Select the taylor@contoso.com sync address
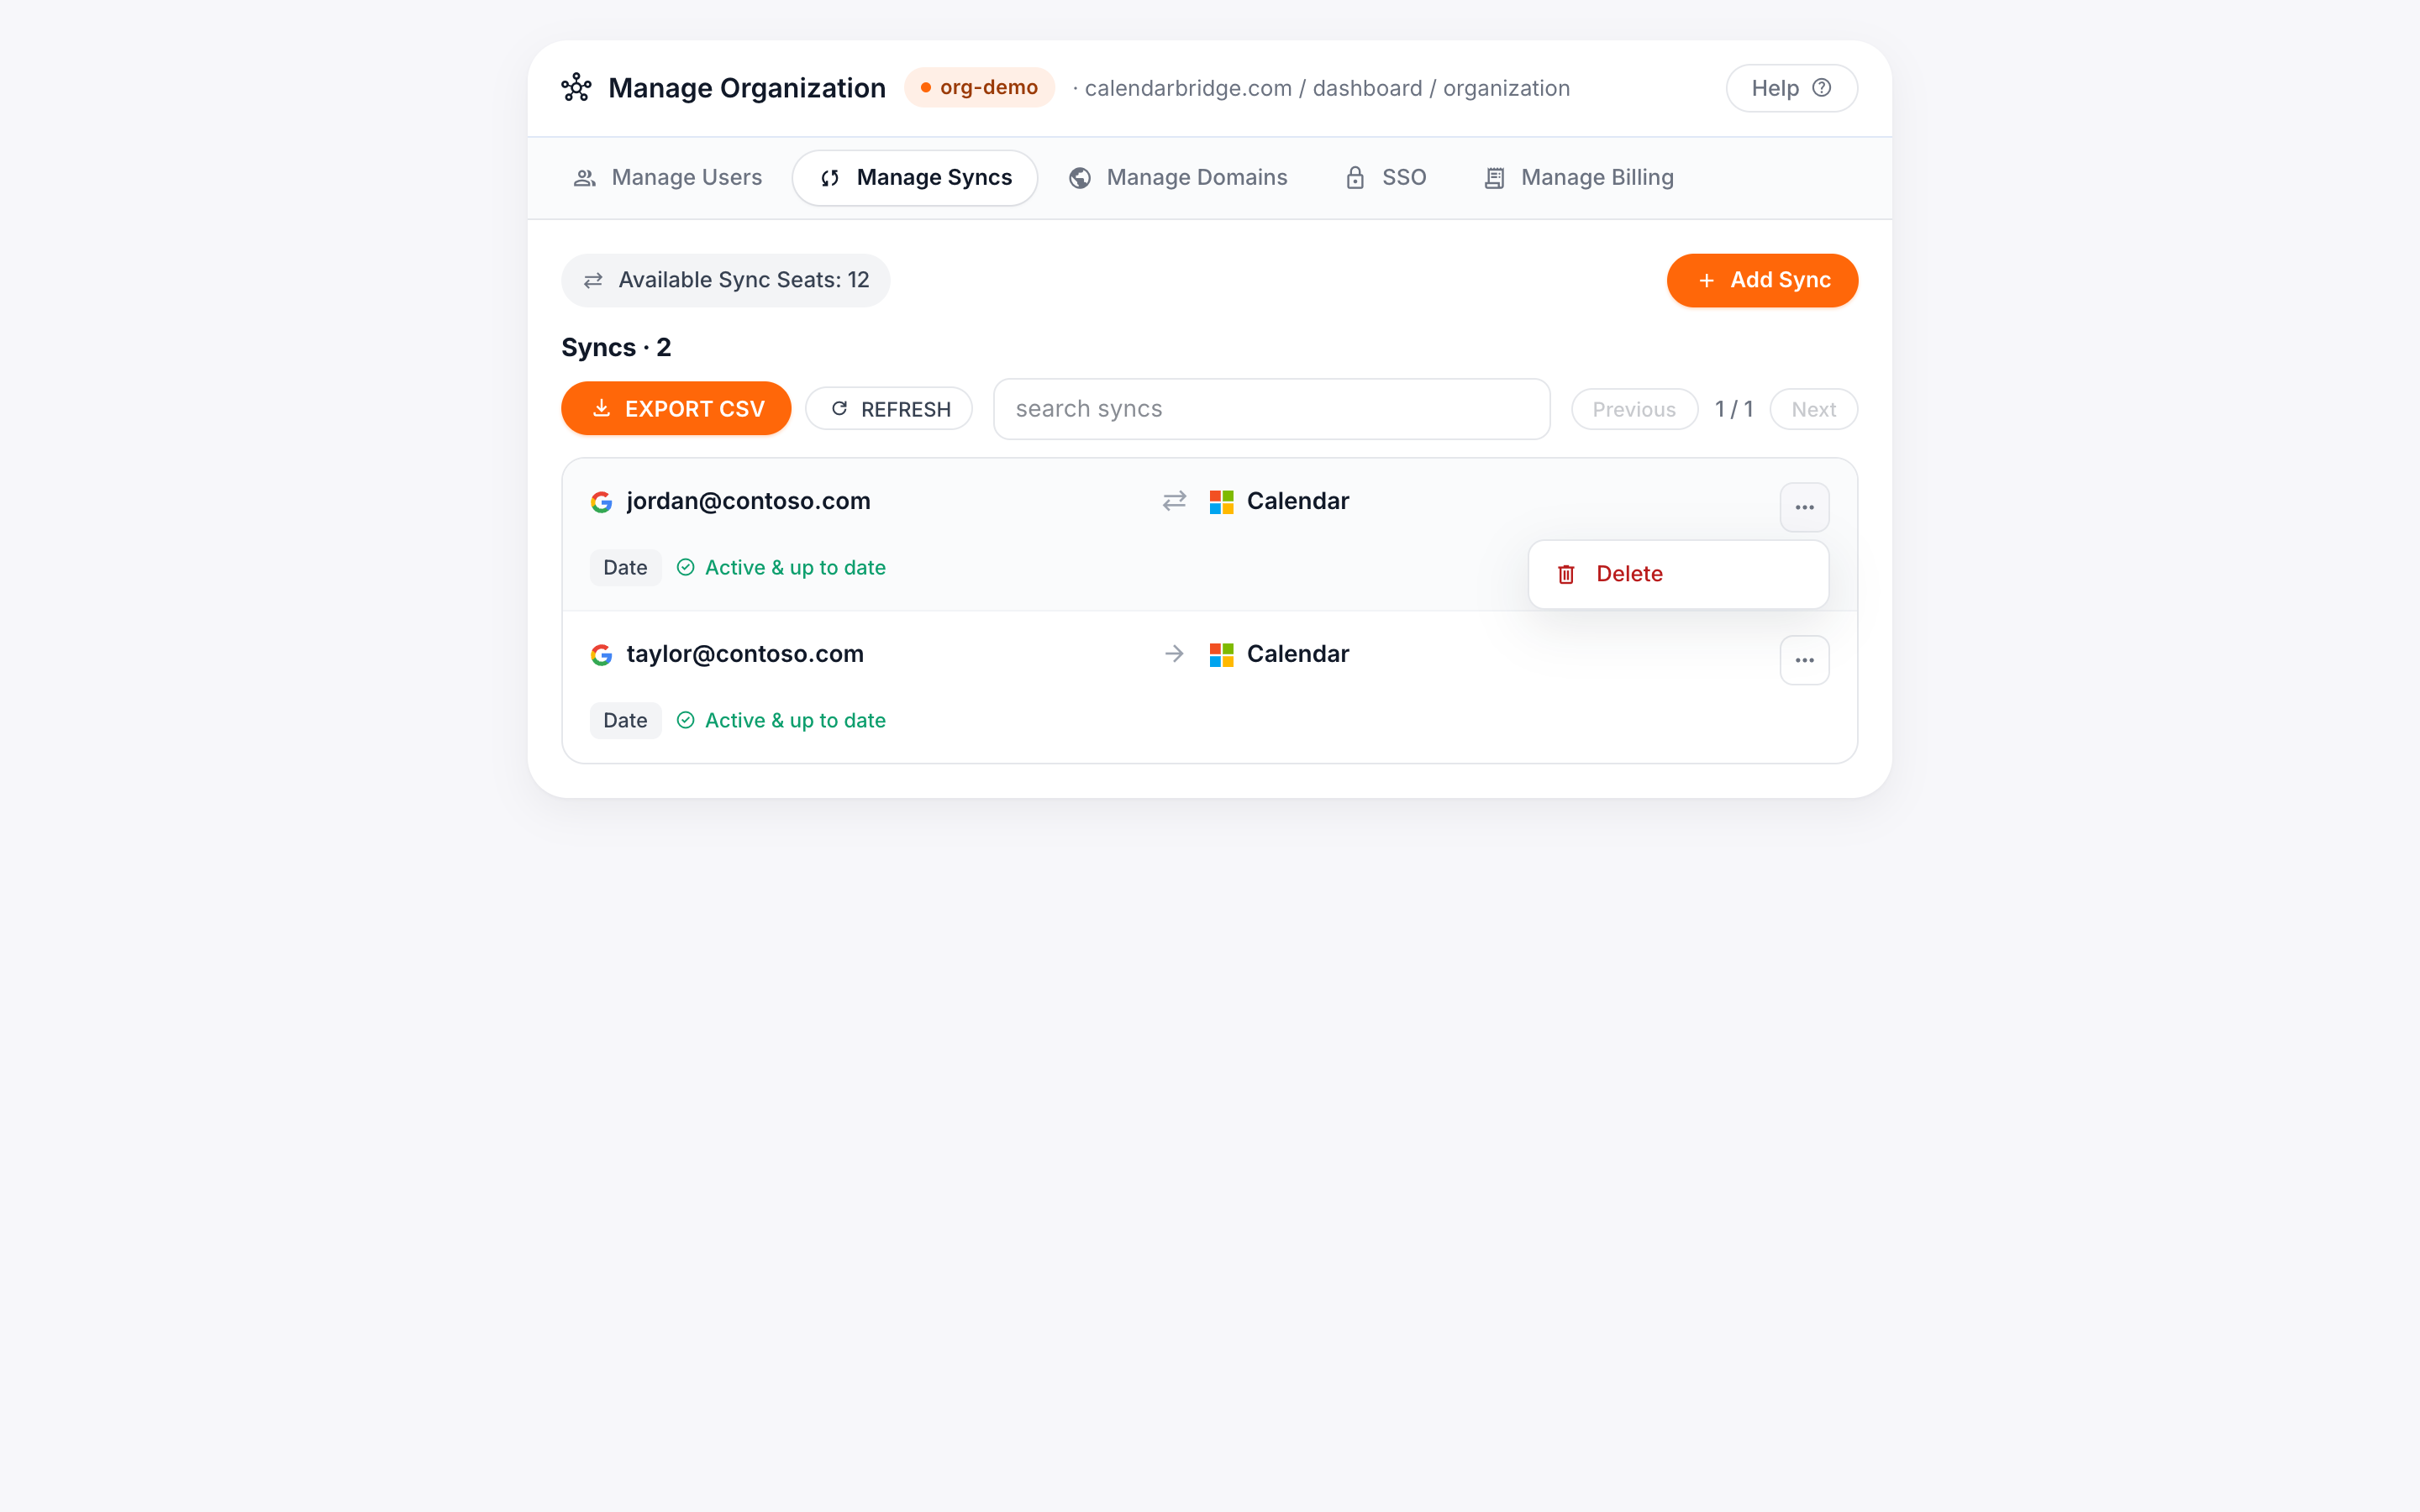 point(745,654)
